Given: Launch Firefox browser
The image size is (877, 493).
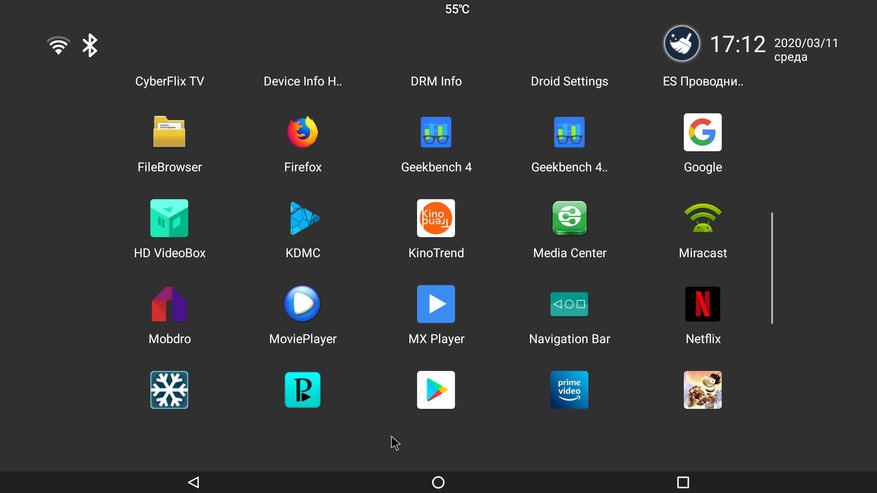Looking at the screenshot, I should coord(303,133).
